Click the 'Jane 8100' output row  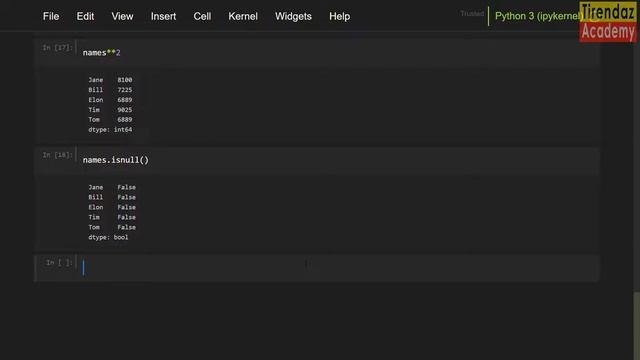(110, 80)
